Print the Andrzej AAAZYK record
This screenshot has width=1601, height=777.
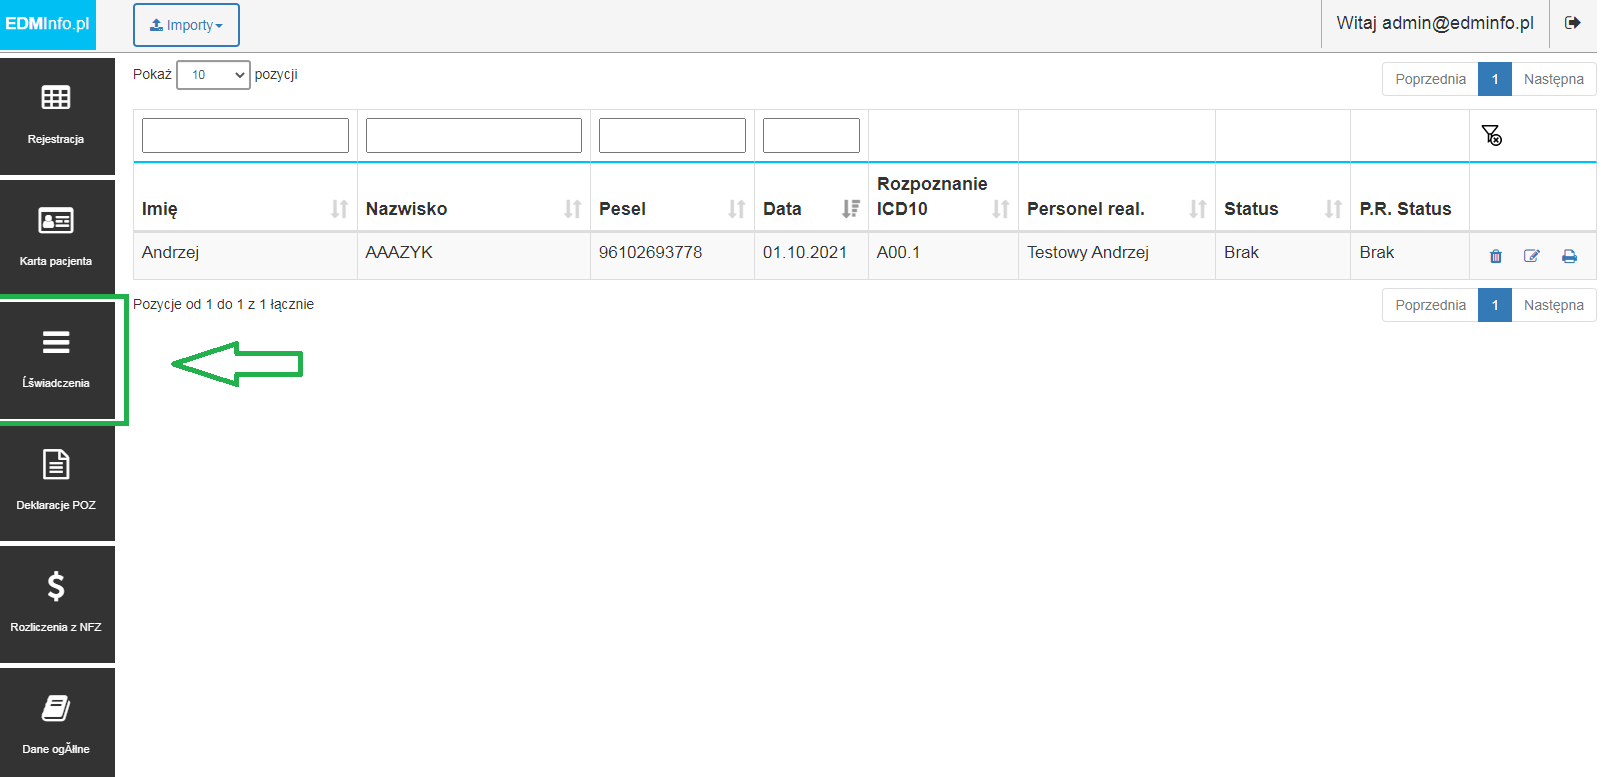tap(1570, 256)
